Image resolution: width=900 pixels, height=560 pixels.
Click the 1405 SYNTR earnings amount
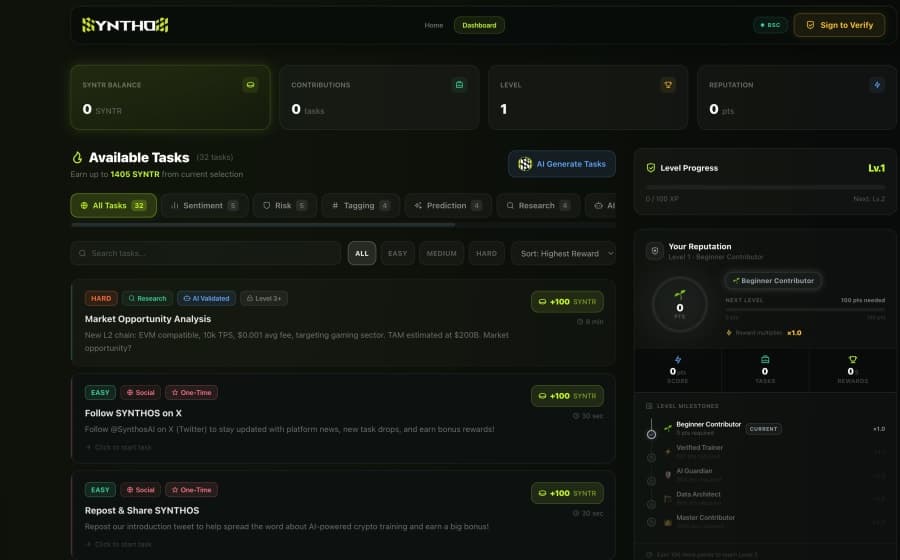click(135, 174)
